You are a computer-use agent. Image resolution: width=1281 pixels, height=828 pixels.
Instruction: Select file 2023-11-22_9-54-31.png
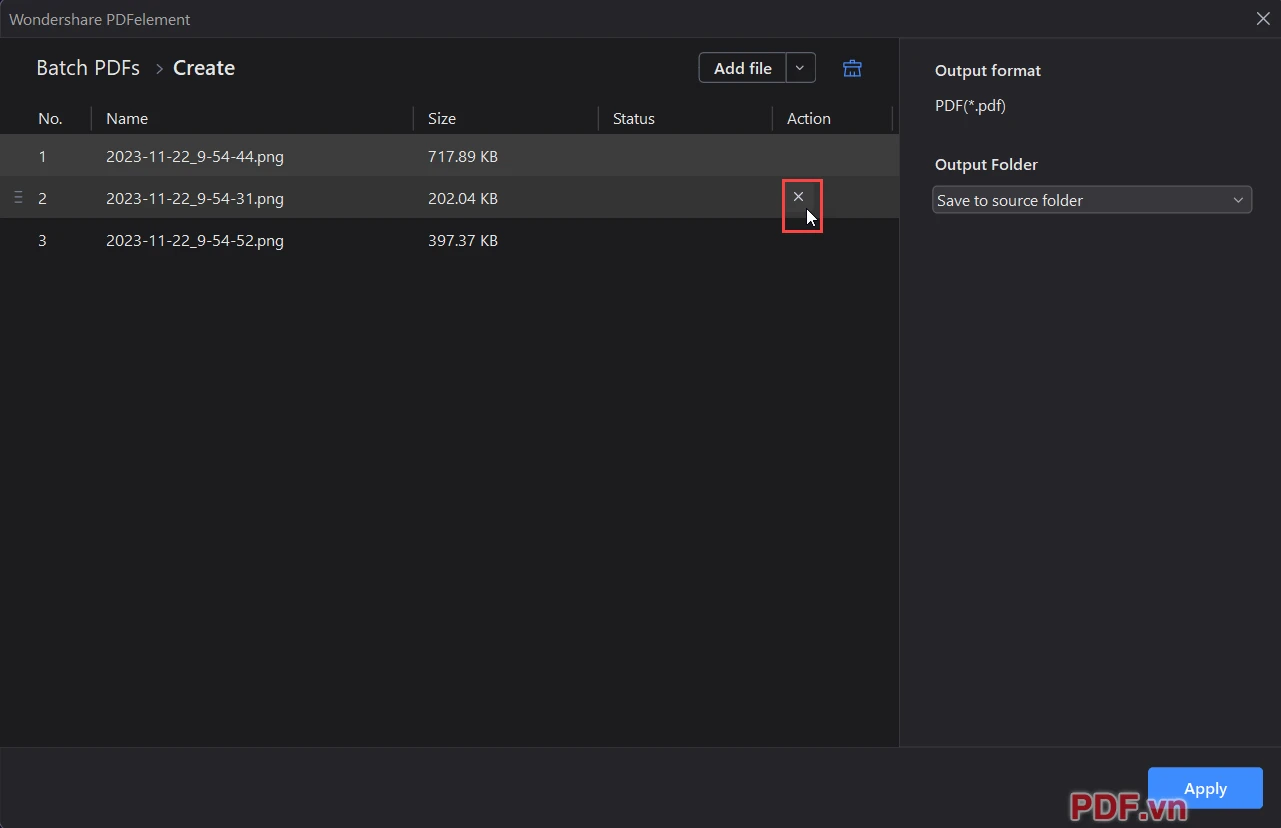(x=195, y=198)
